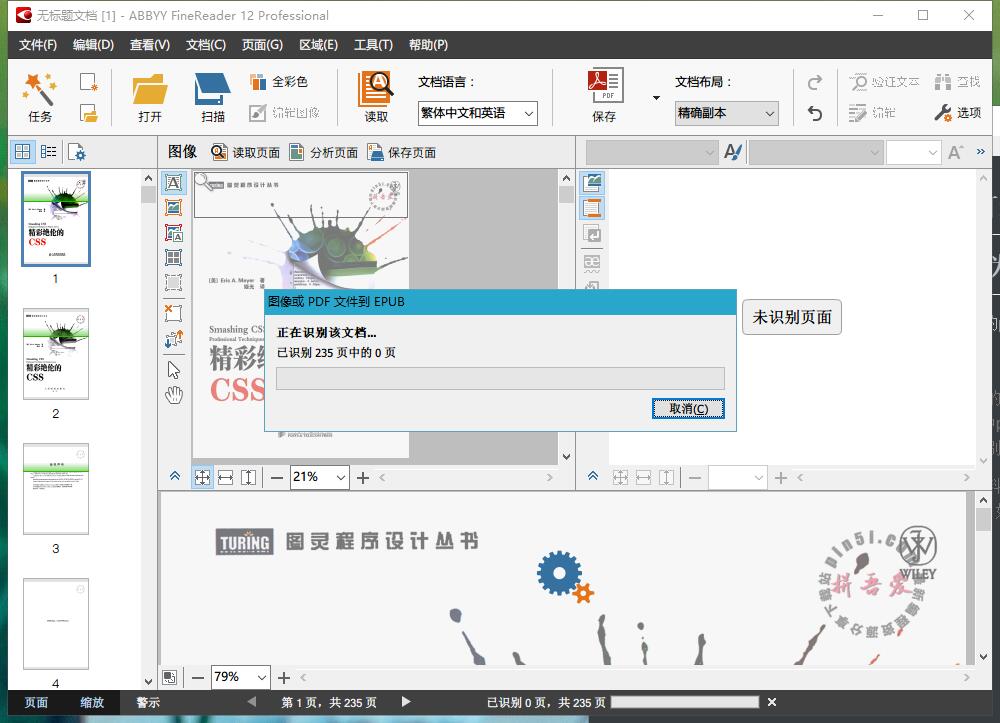Click 保存页面 in image toolbar

pyautogui.click(x=402, y=152)
